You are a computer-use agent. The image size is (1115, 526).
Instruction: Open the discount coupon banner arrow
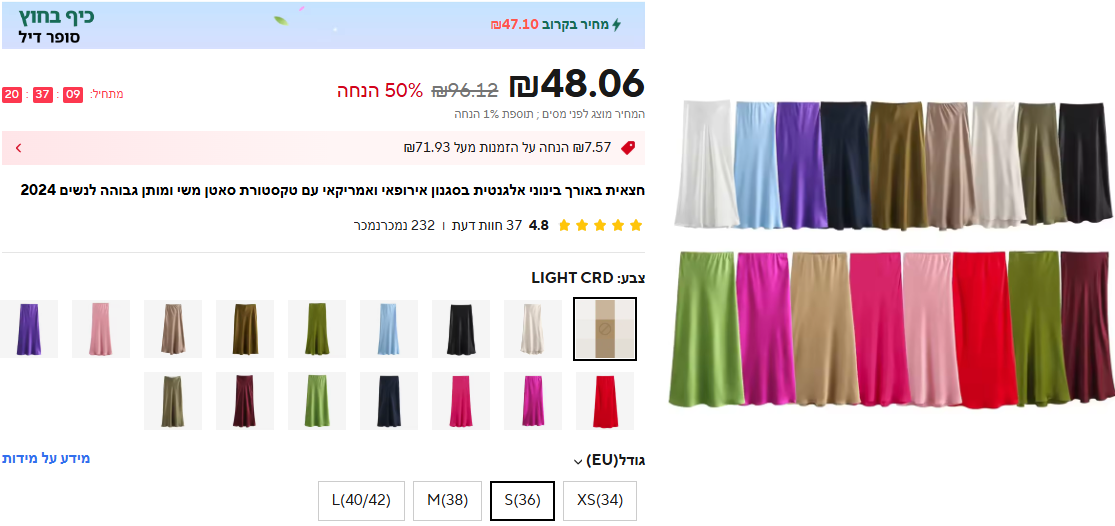pos(18,148)
